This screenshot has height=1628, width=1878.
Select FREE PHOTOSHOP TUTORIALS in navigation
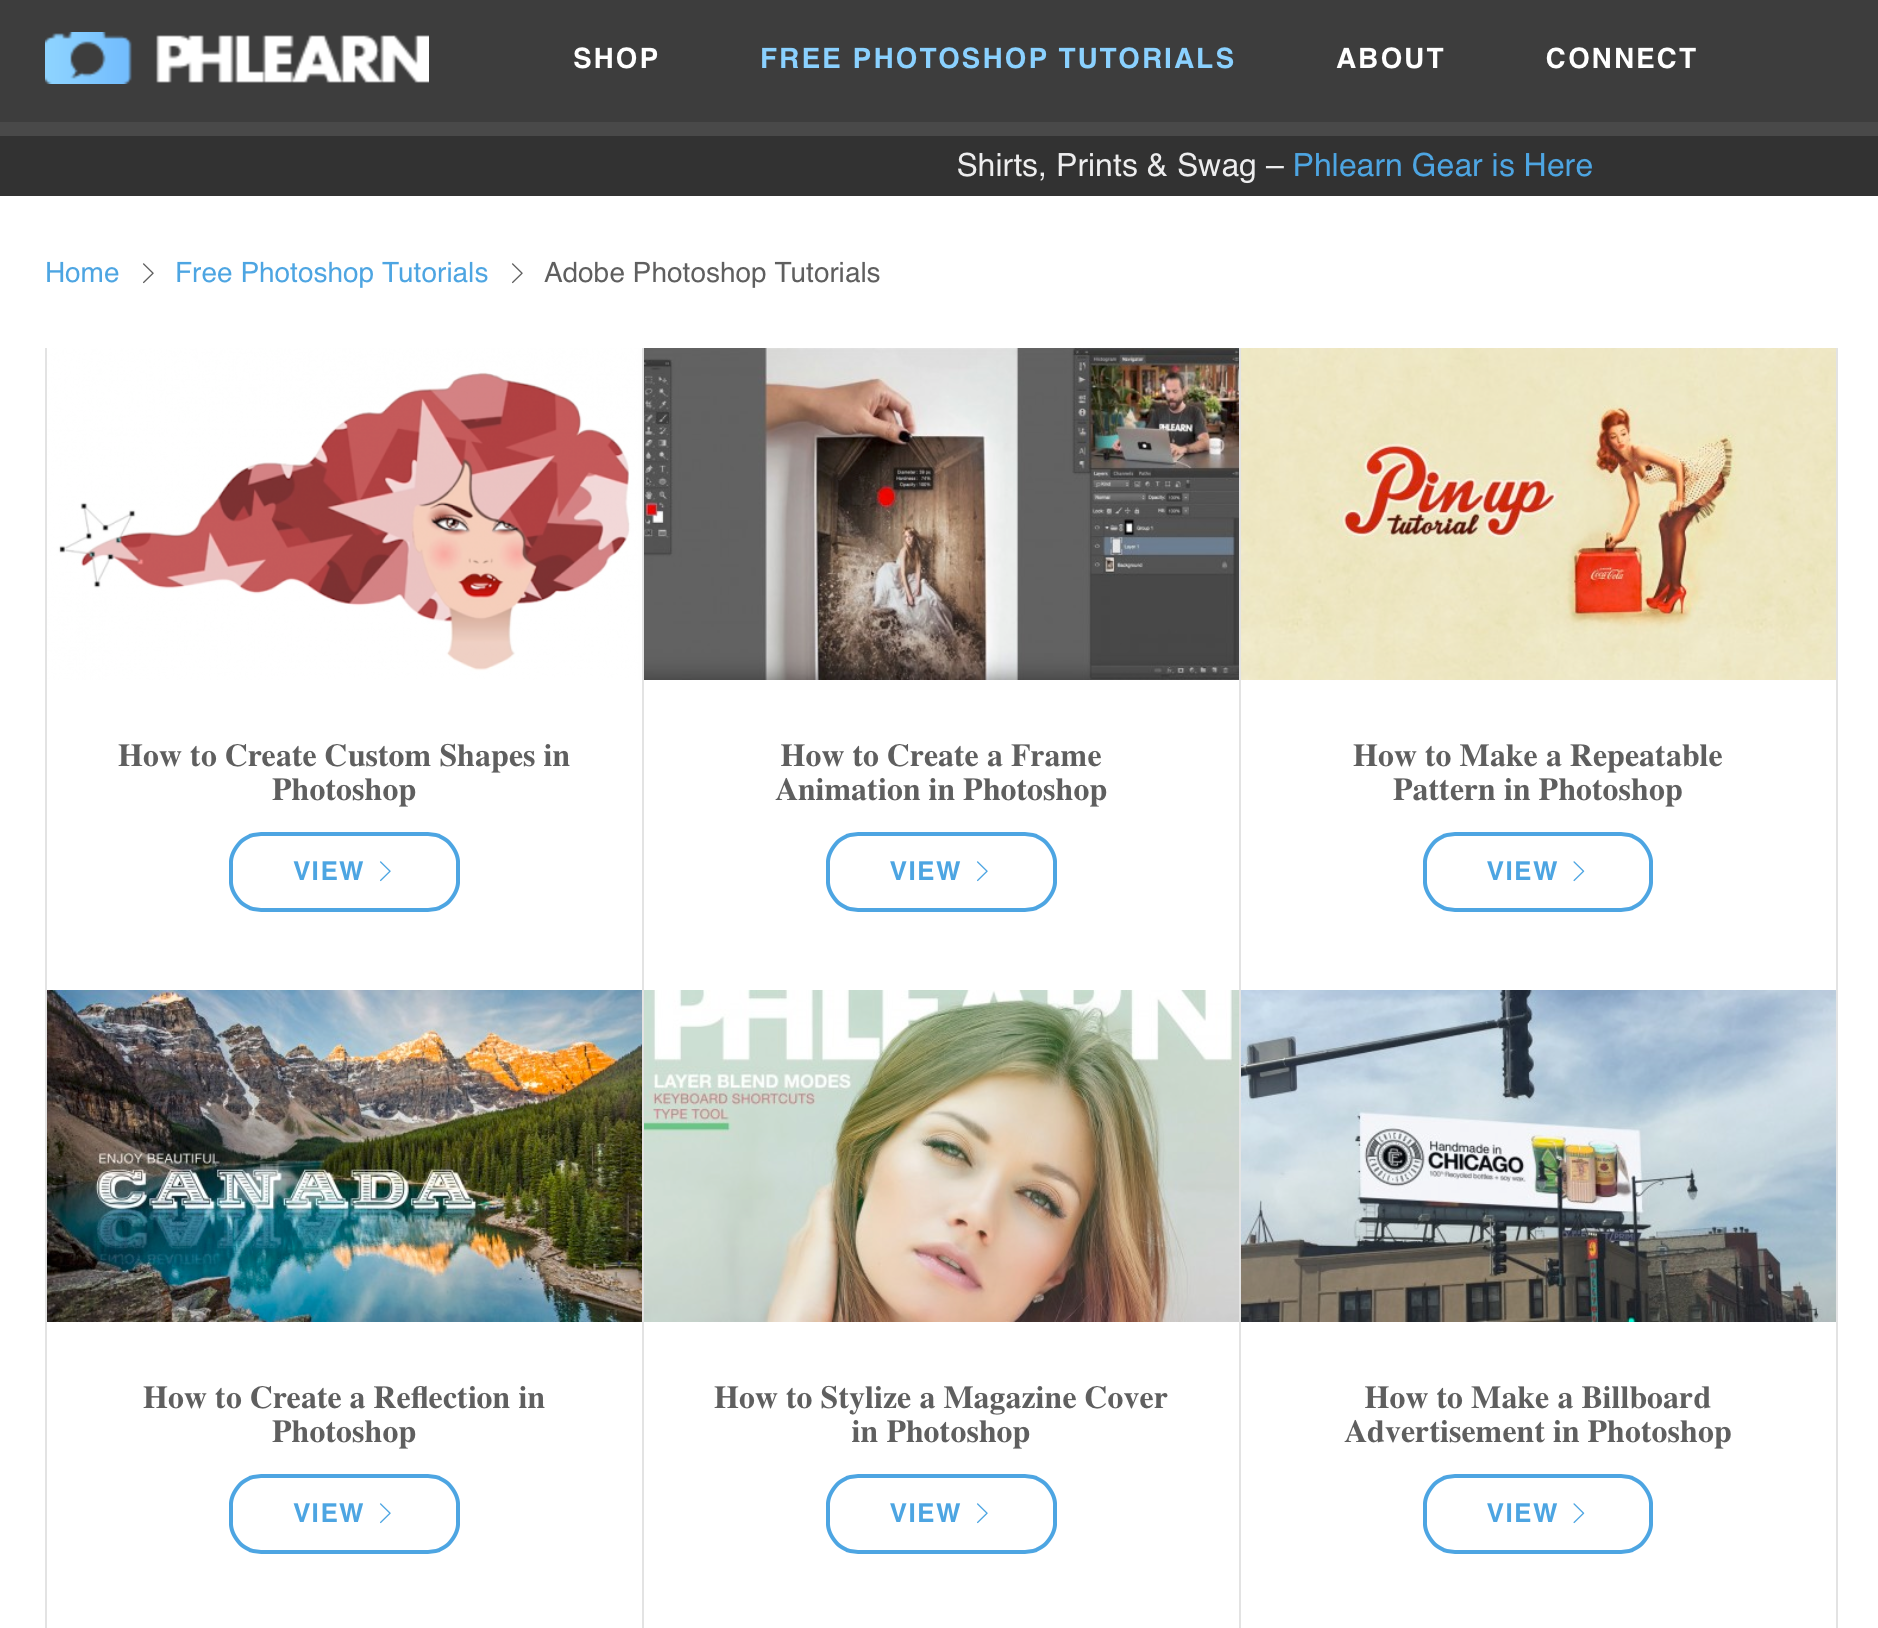[x=997, y=59]
